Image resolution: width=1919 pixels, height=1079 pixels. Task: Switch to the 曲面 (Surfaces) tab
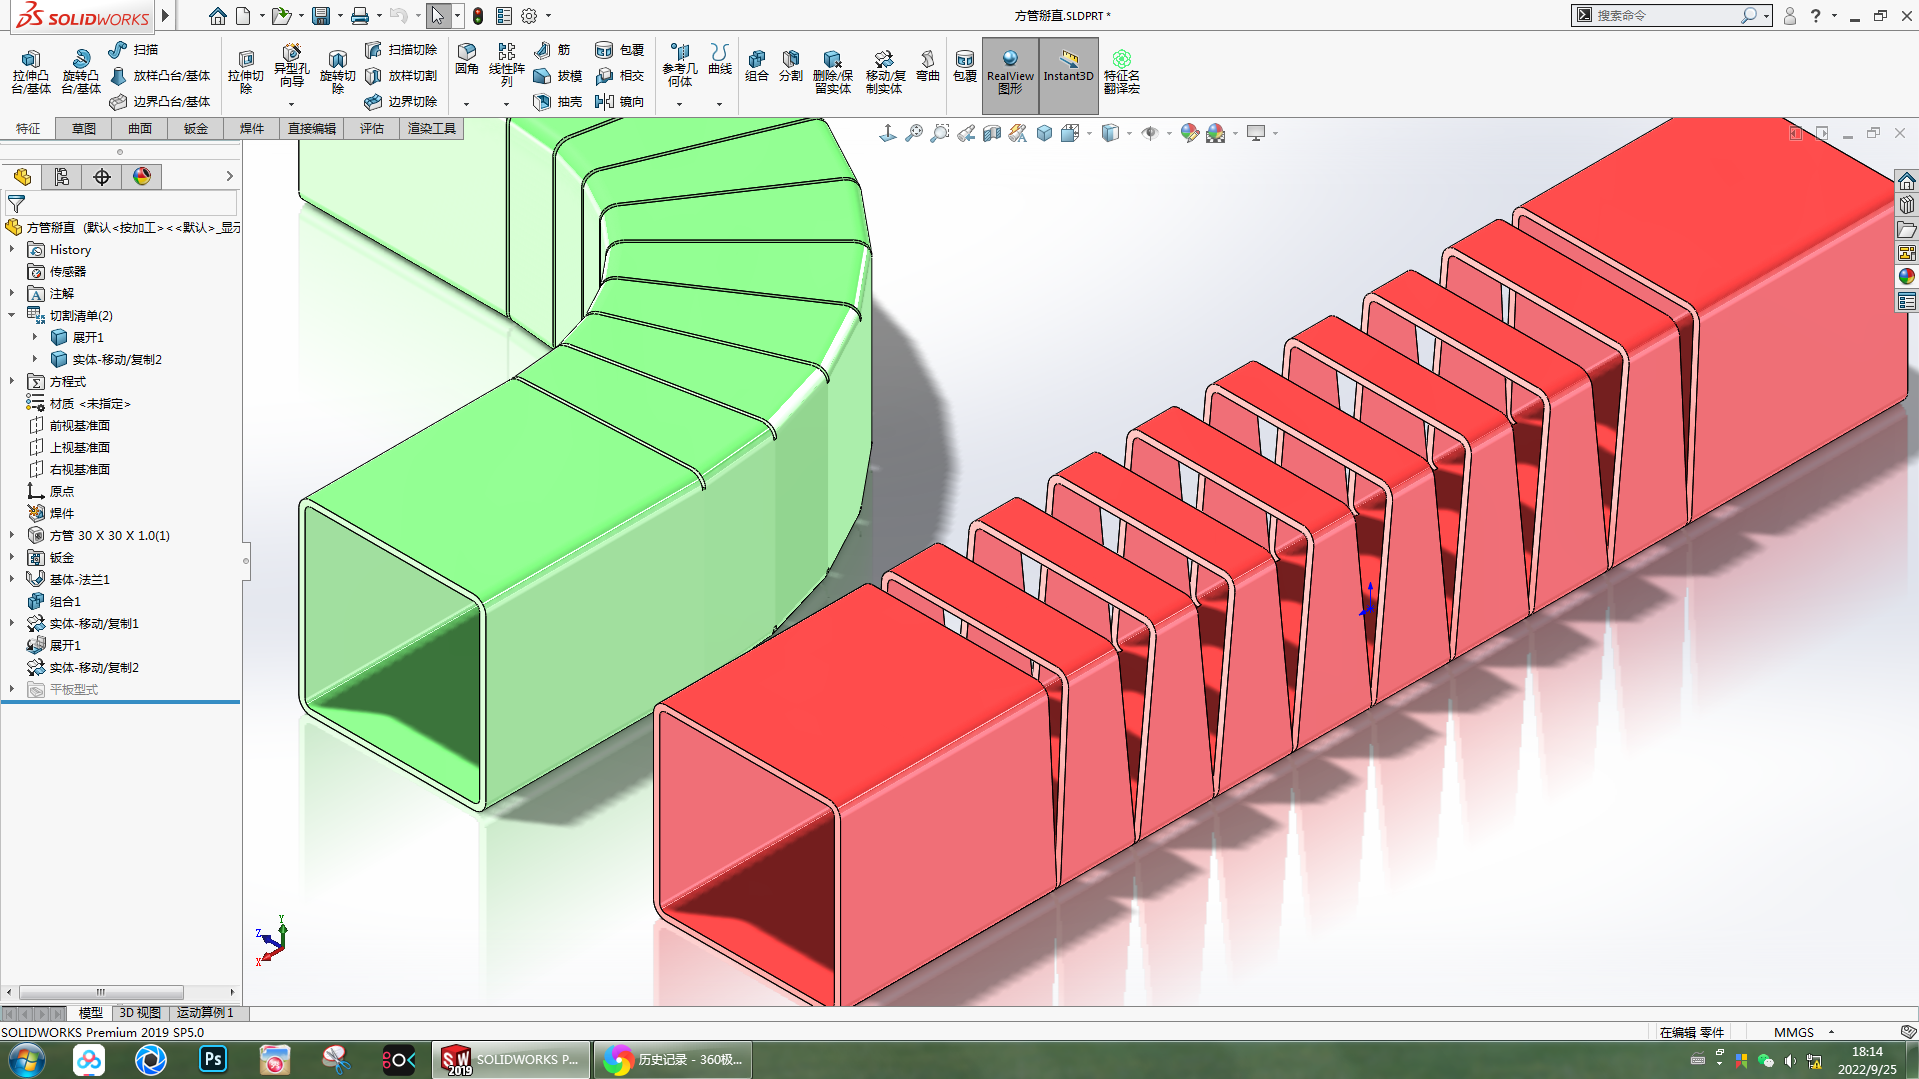click(x=140, y=128)
